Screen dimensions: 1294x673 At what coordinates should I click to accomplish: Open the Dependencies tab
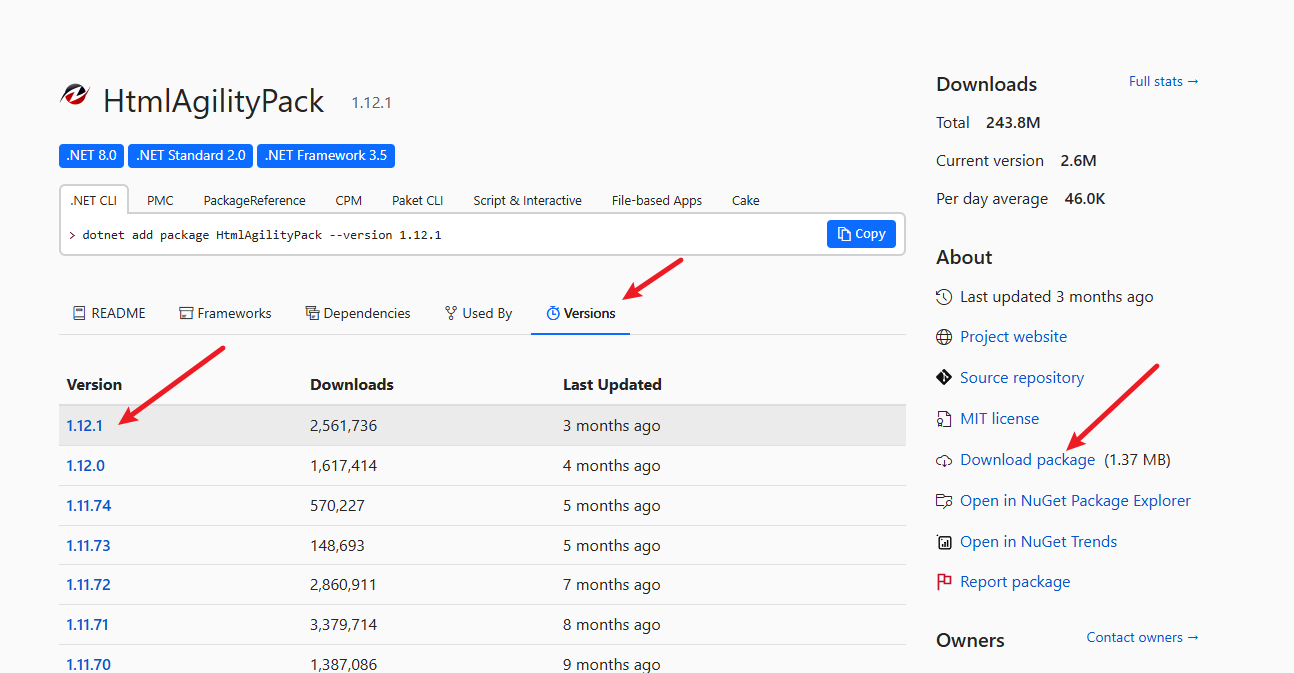[358, 313]
